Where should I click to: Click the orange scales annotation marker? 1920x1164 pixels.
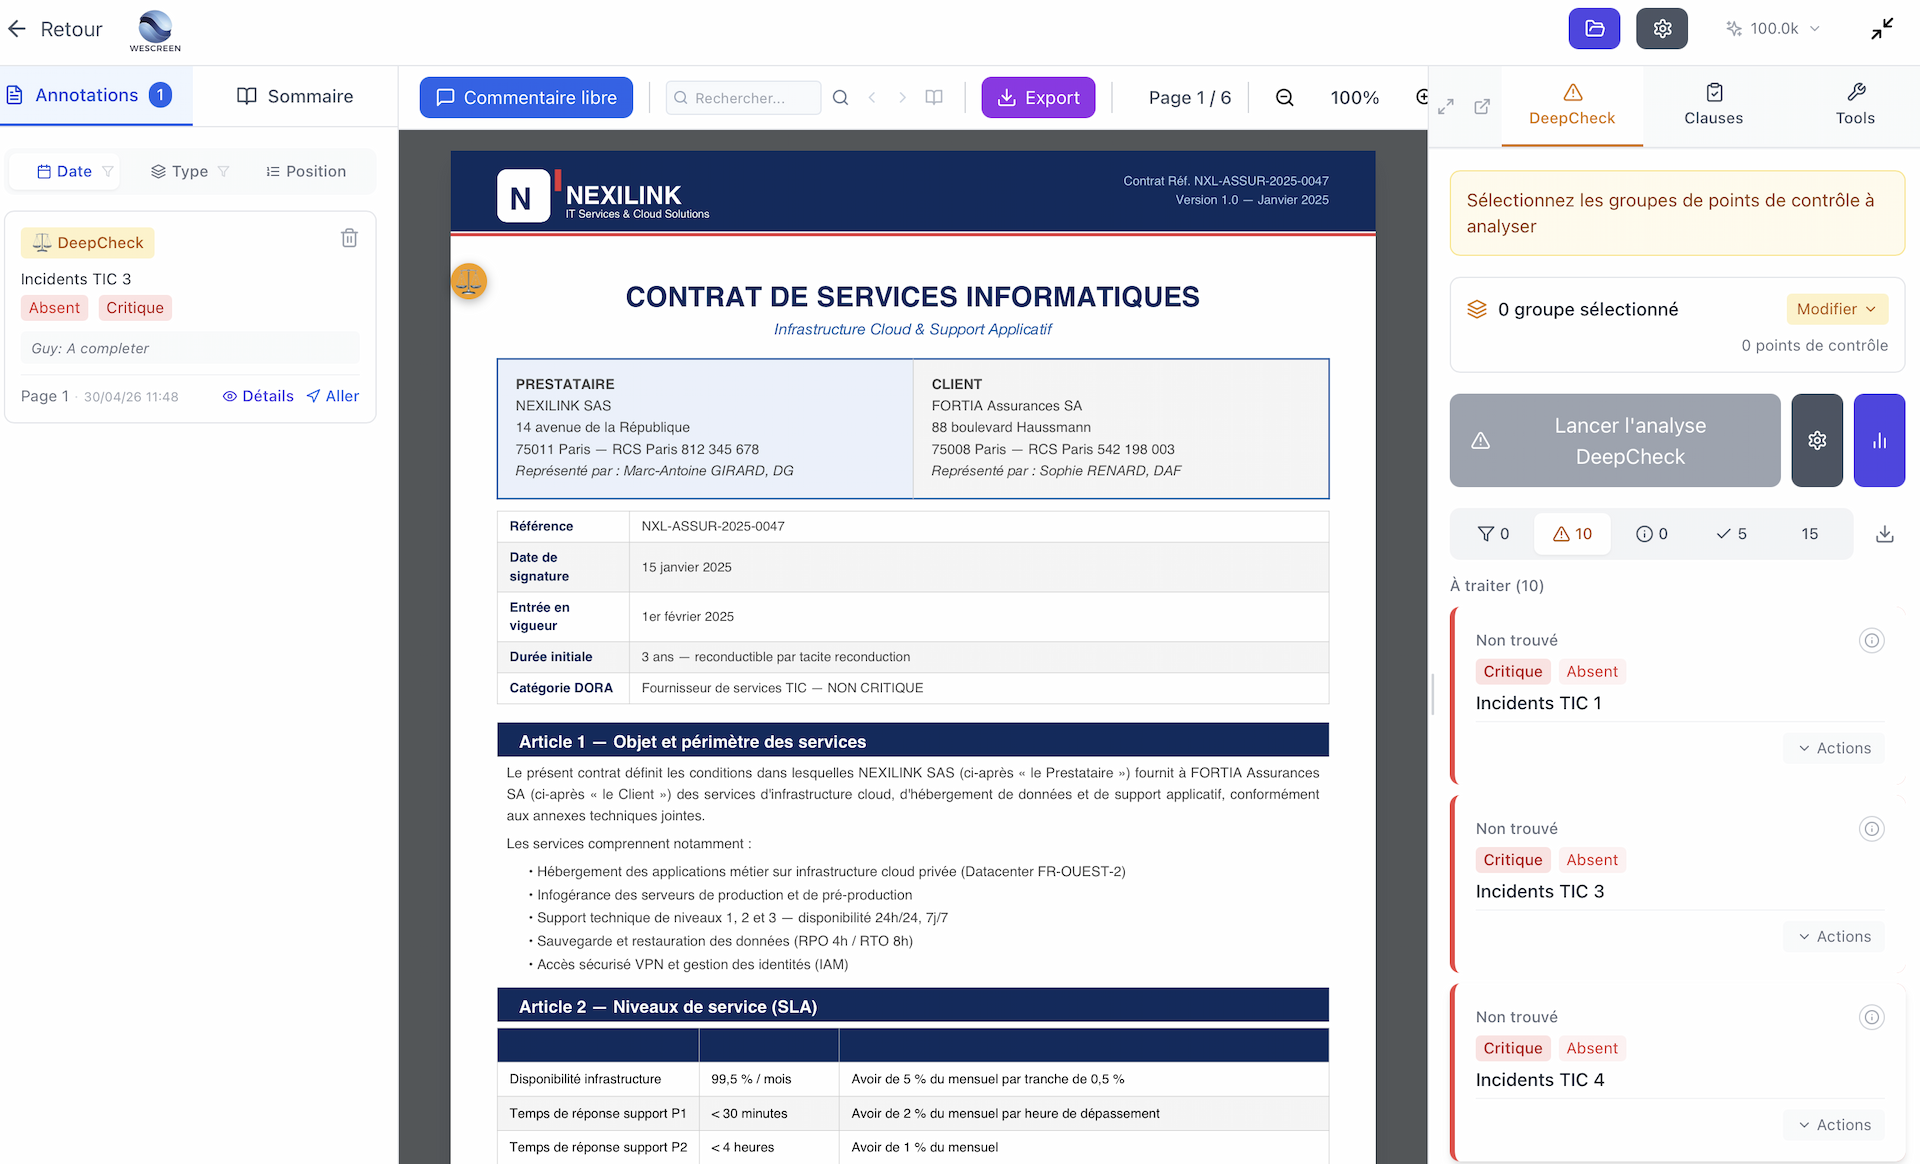point(469,282)
